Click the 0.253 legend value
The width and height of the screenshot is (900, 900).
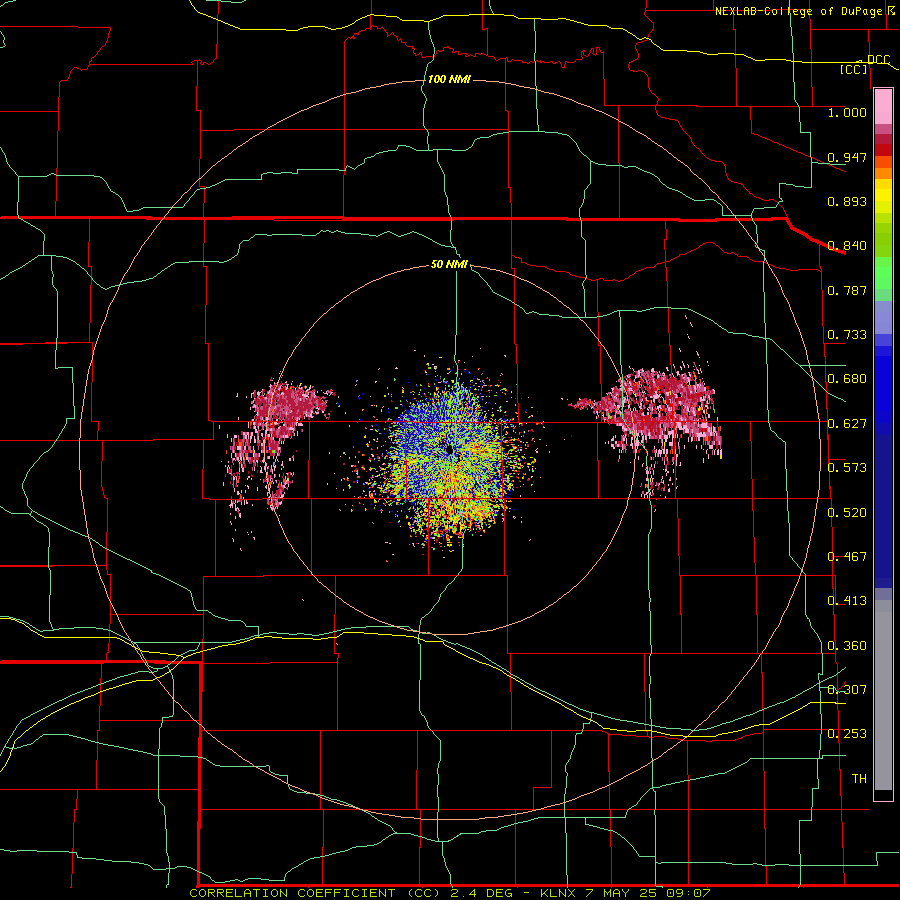(x=847, y=734)
